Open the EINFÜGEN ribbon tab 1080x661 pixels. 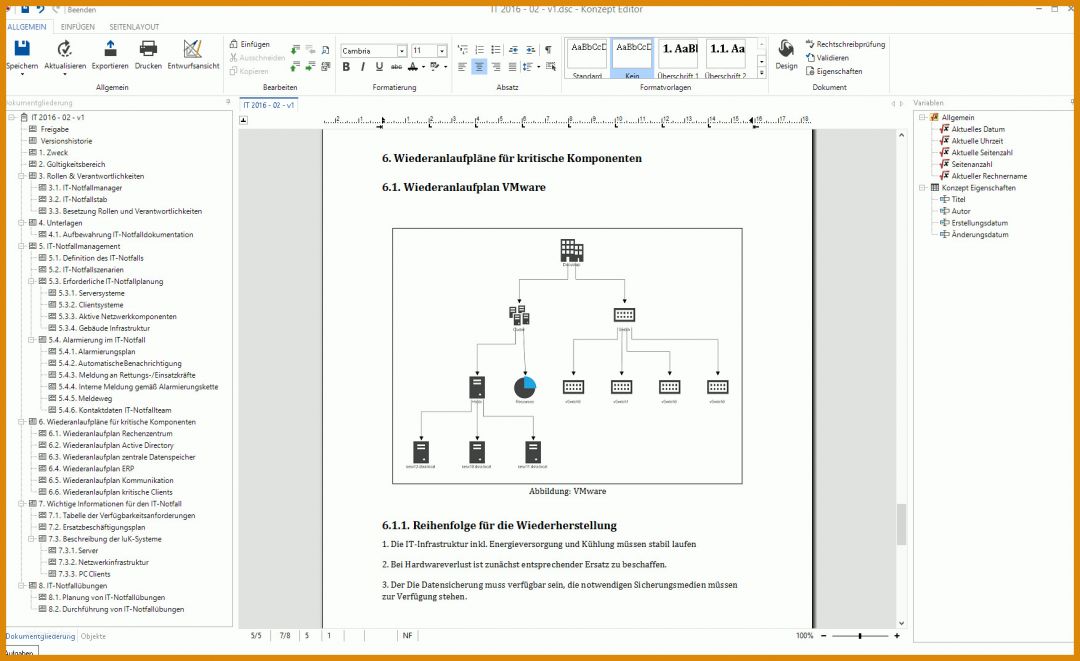click(x=78, y=27)
